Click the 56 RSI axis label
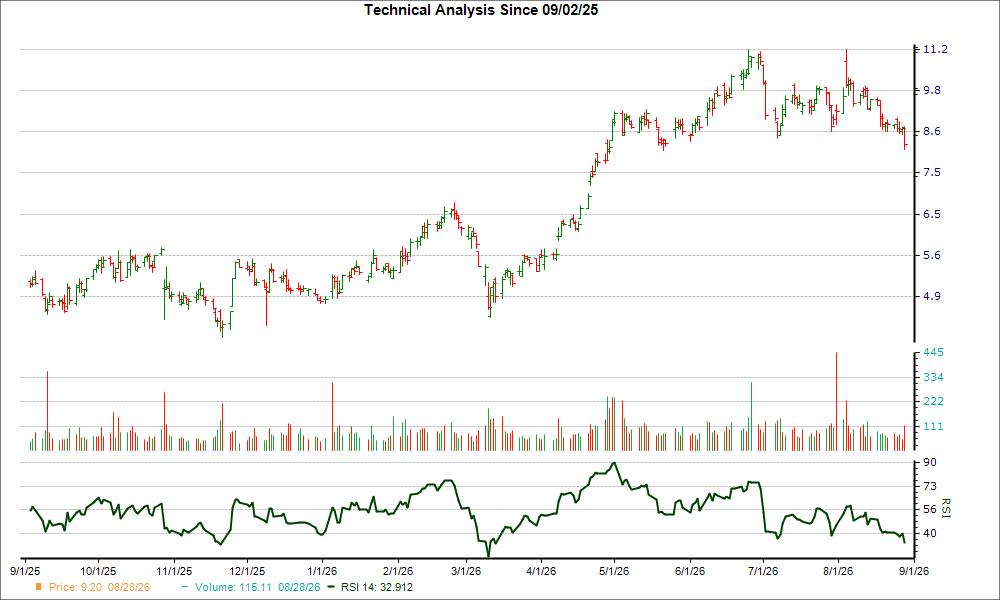This screenshot has height=600, width=1000. point(930,509)
